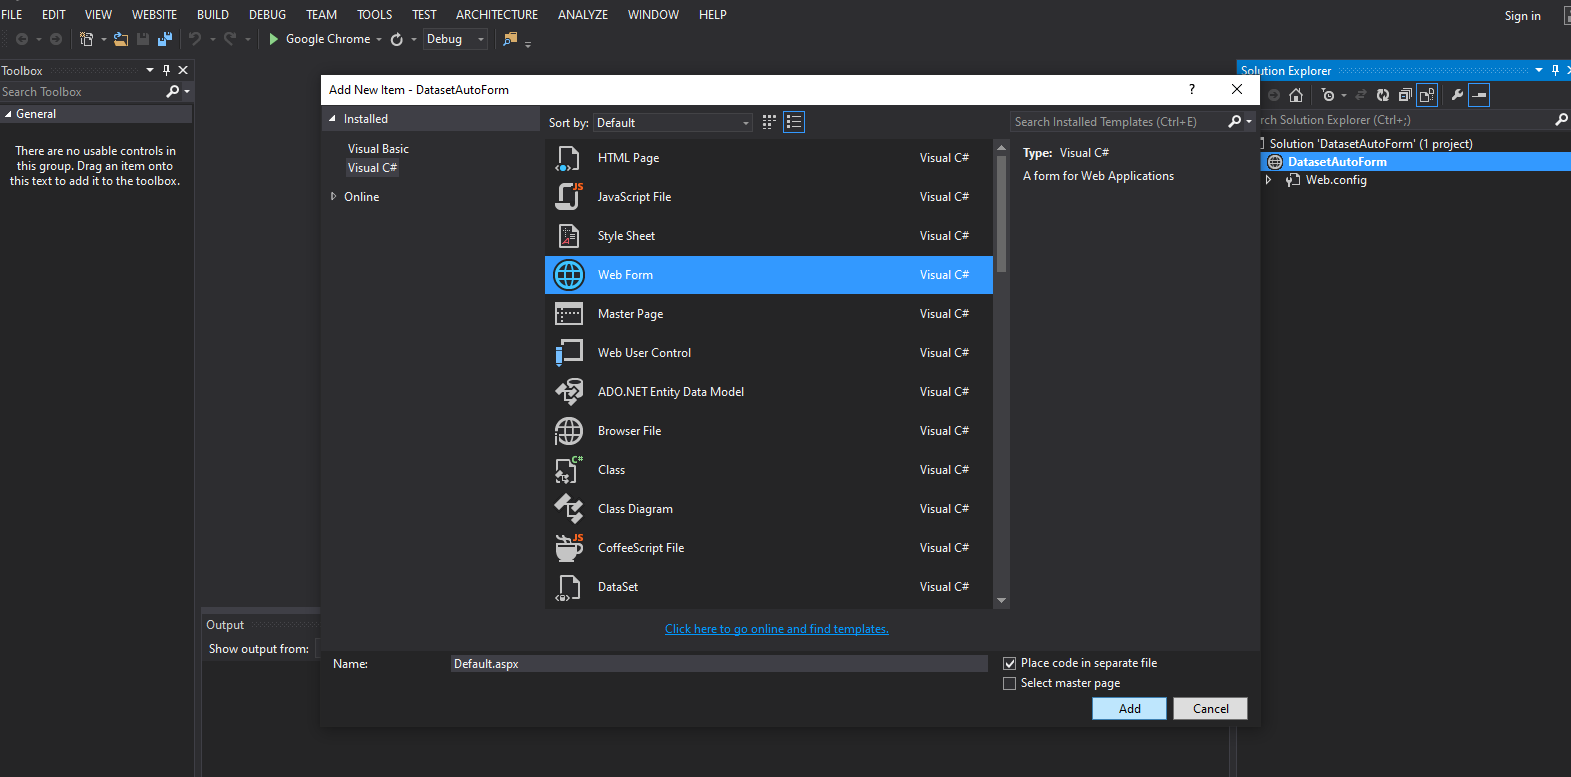Click the Open File folder icon
The image size is (1571, 777).
pos(121,39)
